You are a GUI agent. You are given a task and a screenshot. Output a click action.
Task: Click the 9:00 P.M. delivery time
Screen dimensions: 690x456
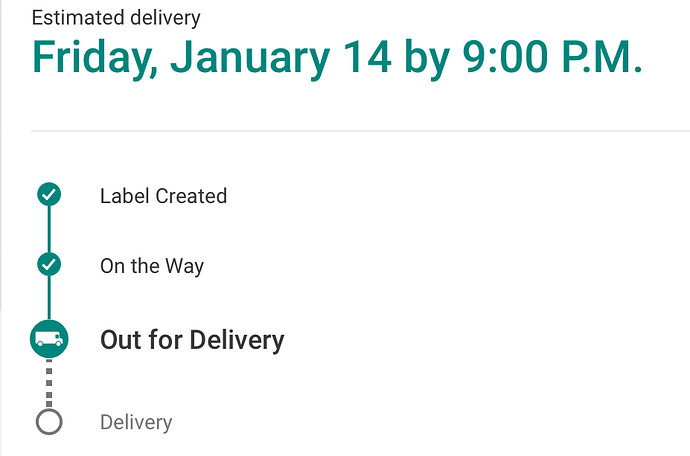(x=552, y=57)
